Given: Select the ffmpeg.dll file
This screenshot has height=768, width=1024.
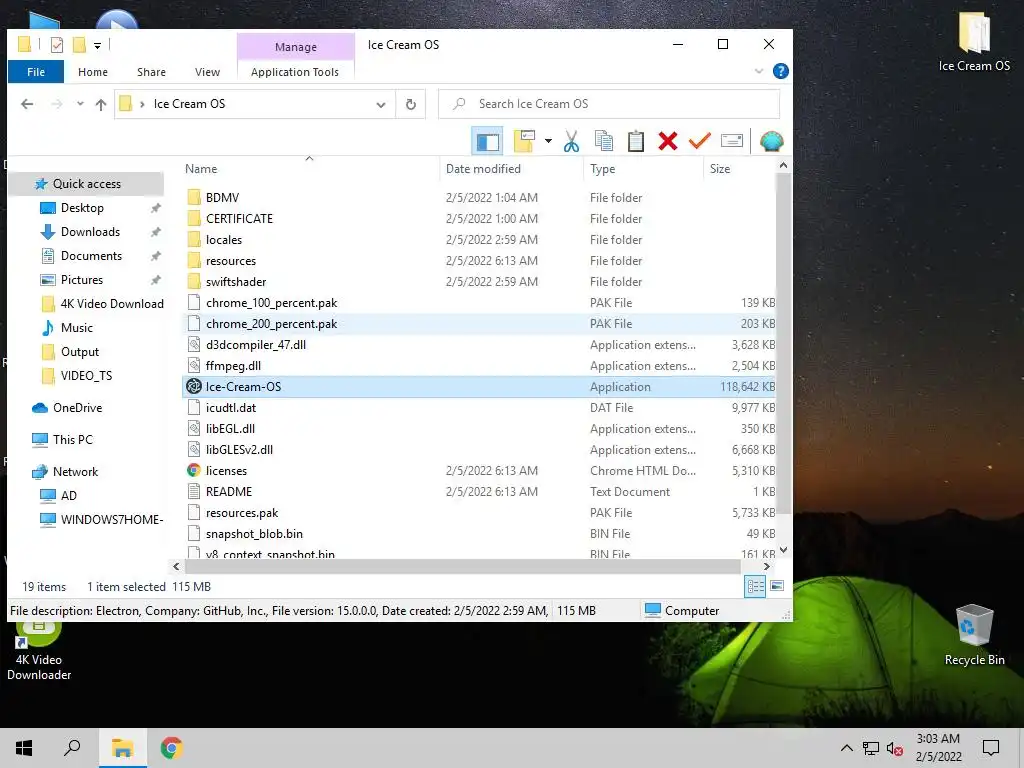Looking at the screenshot, I should (x=233, y=366).
